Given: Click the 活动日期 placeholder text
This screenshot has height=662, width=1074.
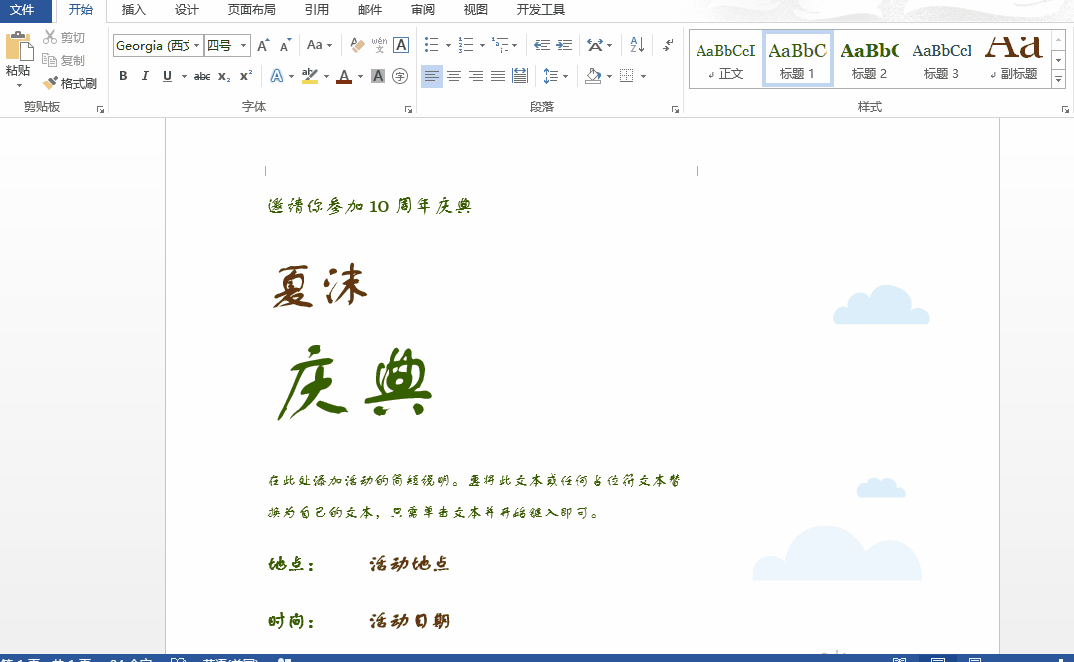Looking at the screenshot, I should pyautogui.click(x=410, y=621).
